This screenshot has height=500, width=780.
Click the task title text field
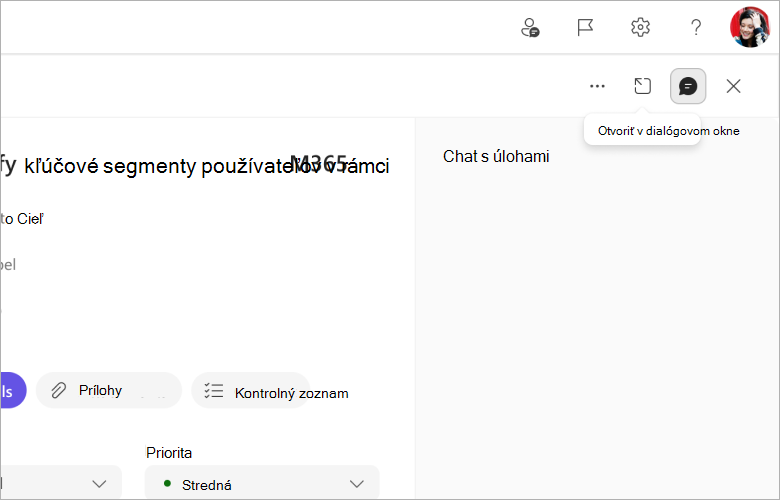(x=195, y=166)
